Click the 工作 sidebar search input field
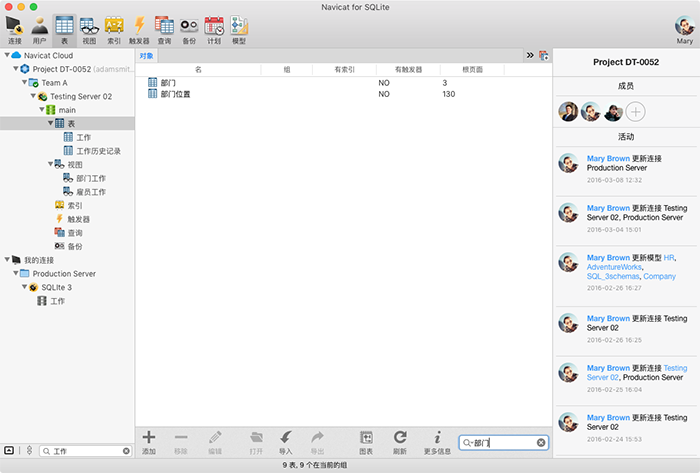This screenshot has height=473, width=700. [85, 451]
